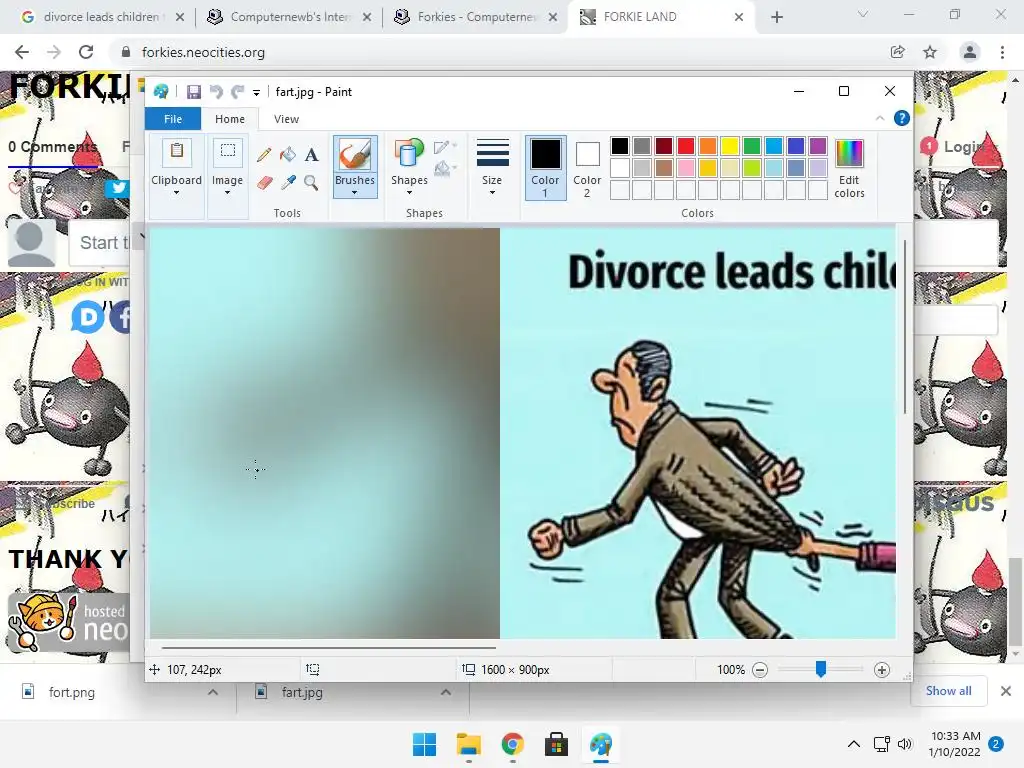The height and width of the screenshot is (768, 1024).
Task: Select the Fill with color bucket tool
Action: pos(287,155)
